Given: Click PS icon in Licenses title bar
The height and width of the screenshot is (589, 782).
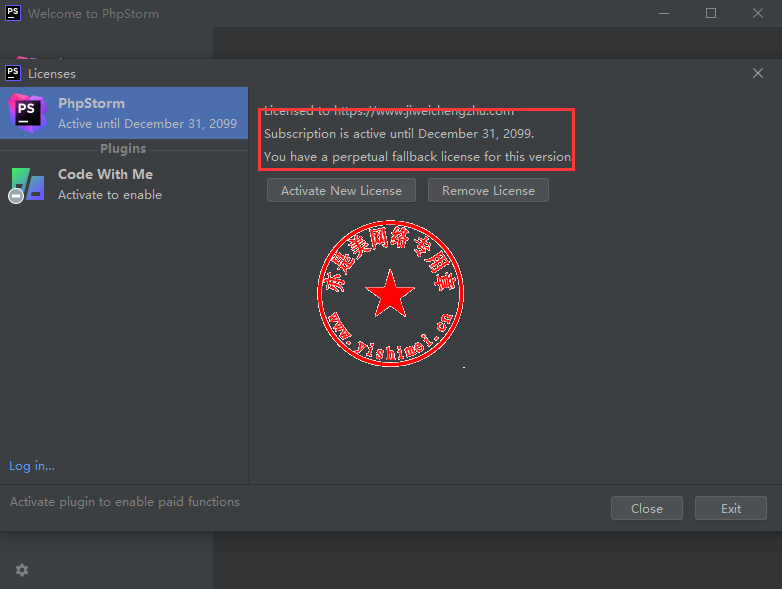Looking at the screenshot, I should point(13,73).
